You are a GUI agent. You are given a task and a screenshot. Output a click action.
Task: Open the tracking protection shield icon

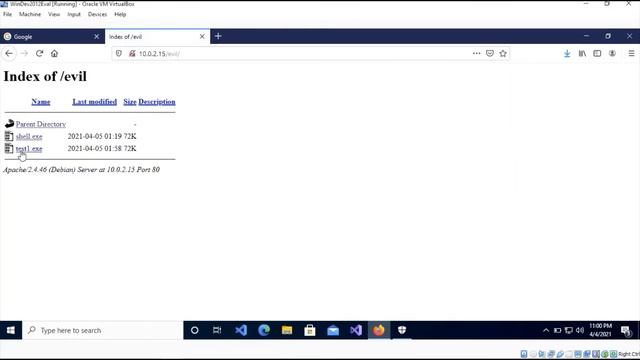pyautogui.click(x=119, y=53)
